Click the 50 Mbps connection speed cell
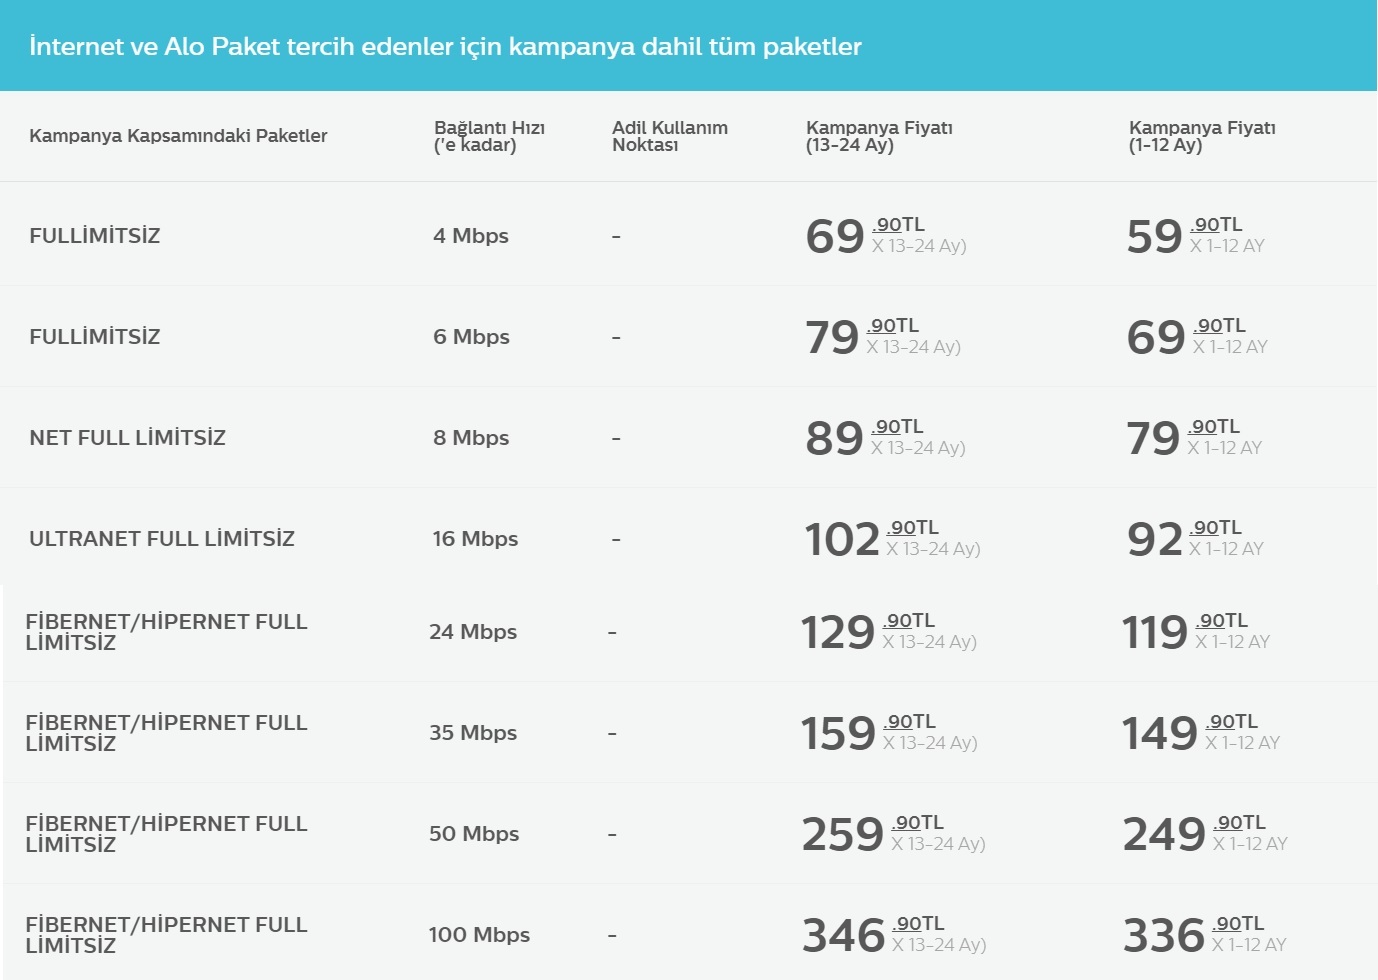Viewport: 1378px width, 980px height. [474, 834]
